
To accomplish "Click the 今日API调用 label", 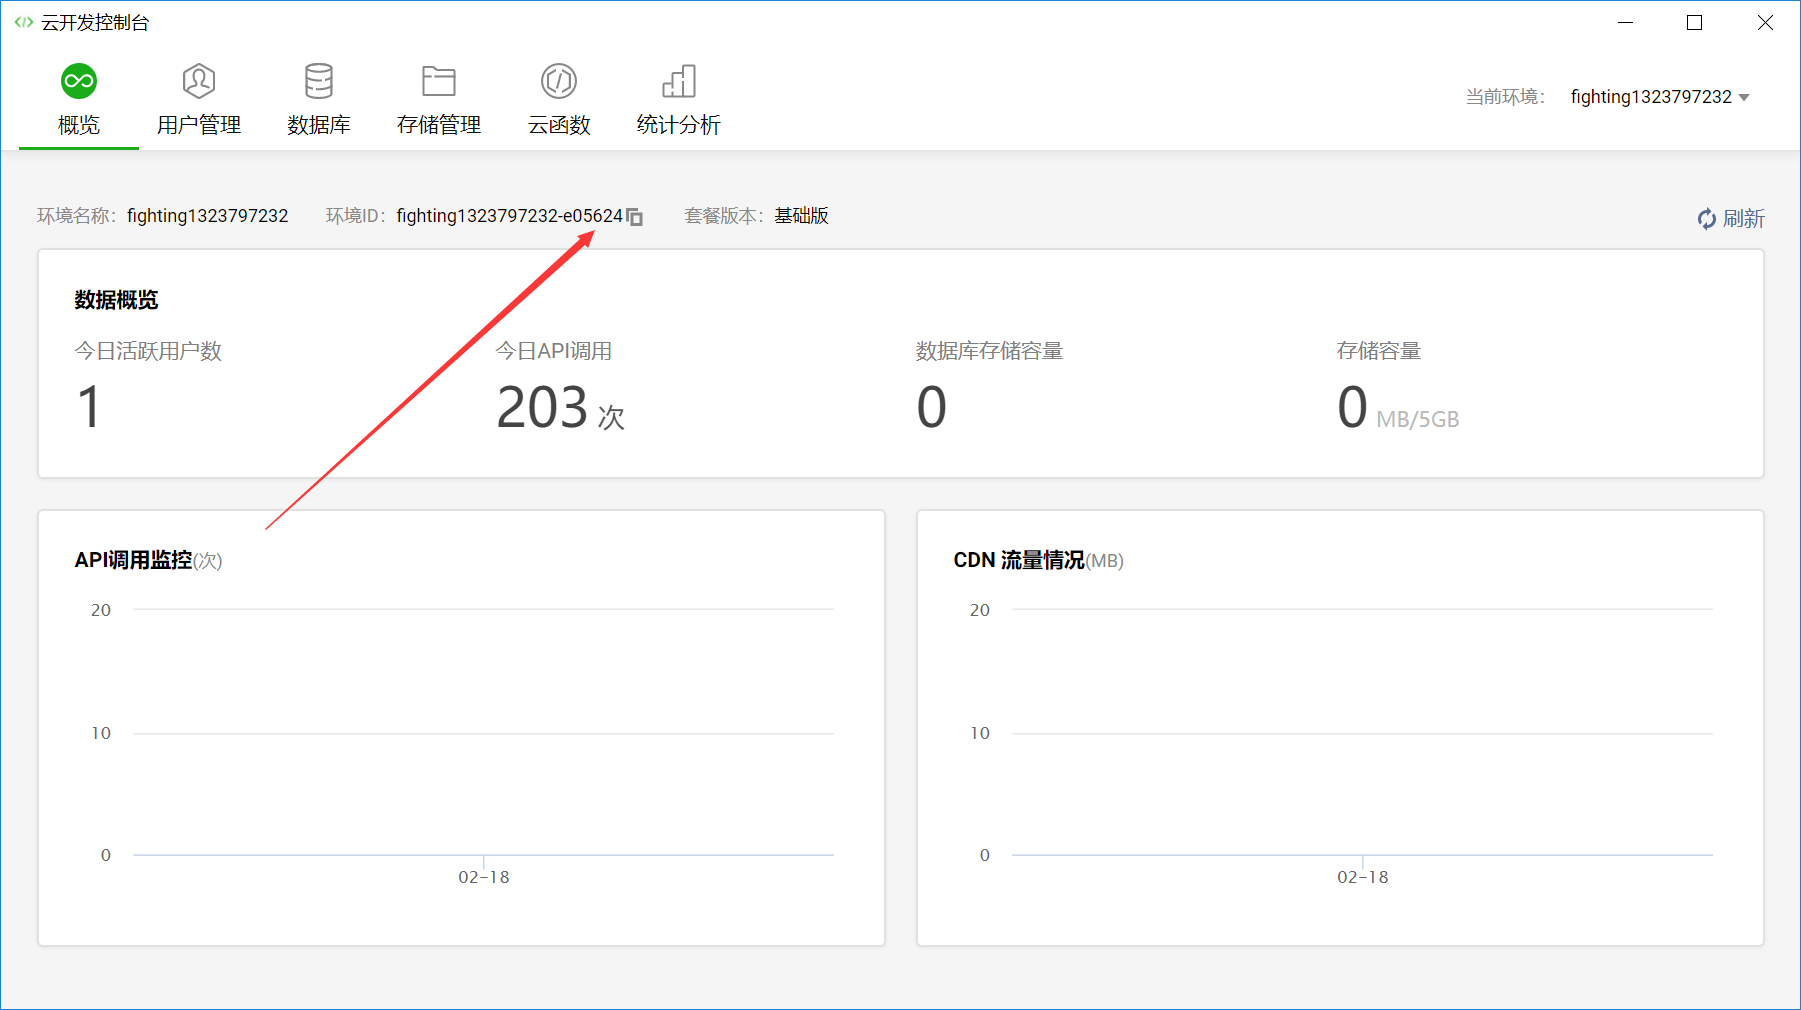I will pos(554,351).
